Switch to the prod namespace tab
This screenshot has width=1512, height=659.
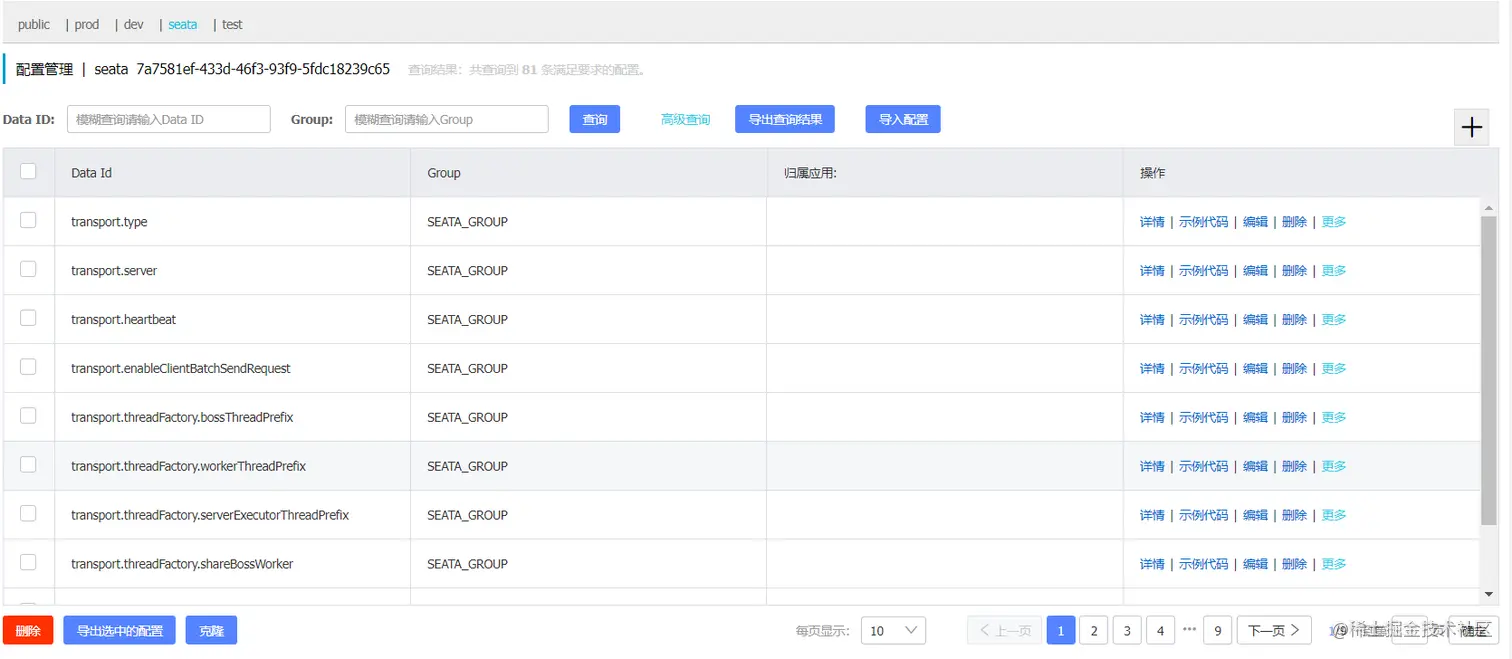pyautogui.click(x=87, y=24)
